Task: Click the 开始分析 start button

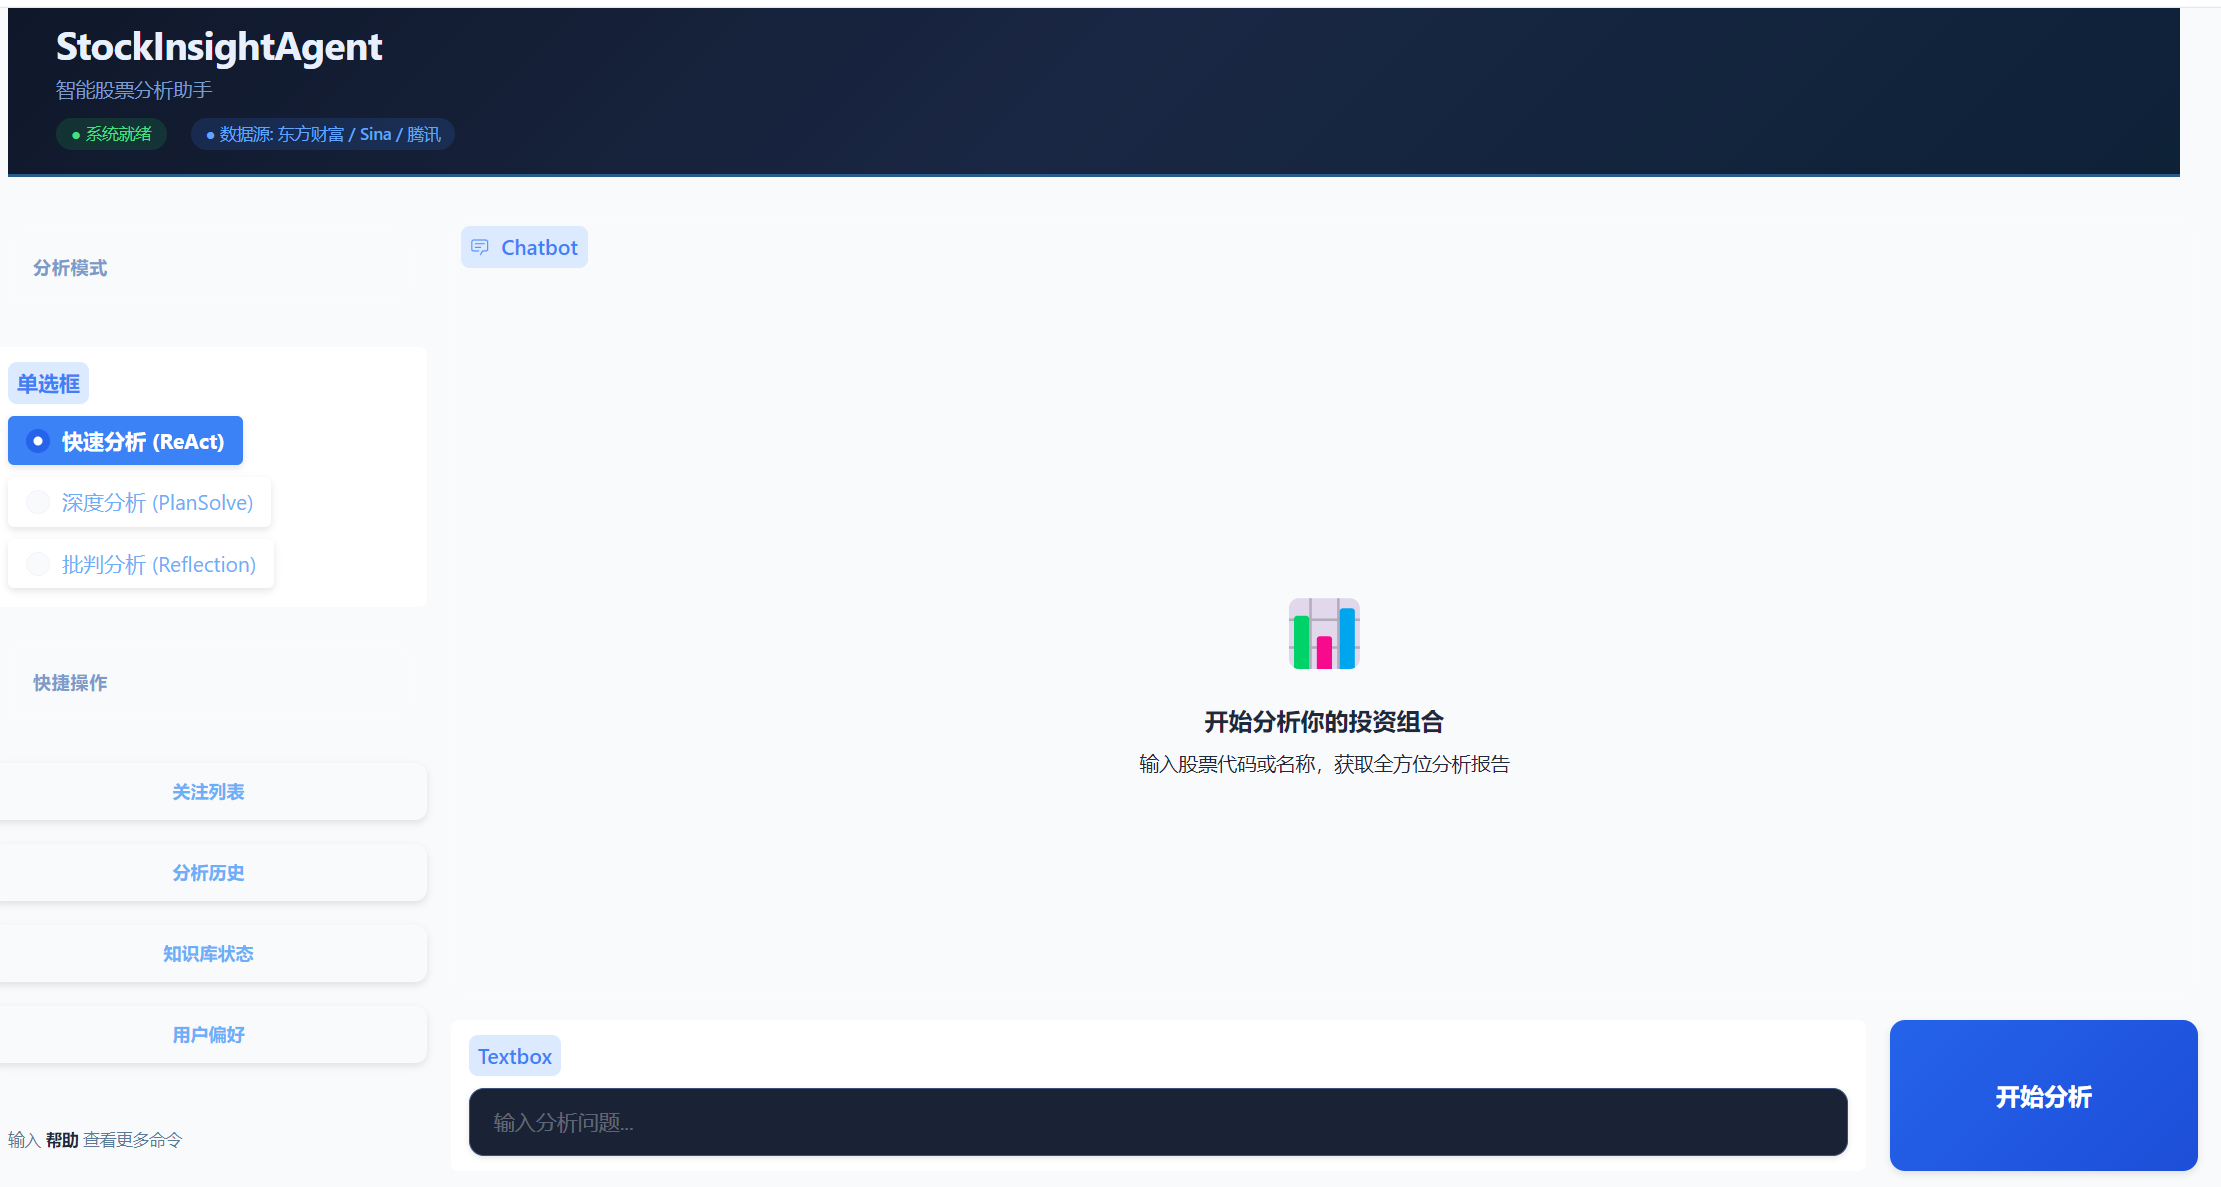Action: coord(2043,1096)
